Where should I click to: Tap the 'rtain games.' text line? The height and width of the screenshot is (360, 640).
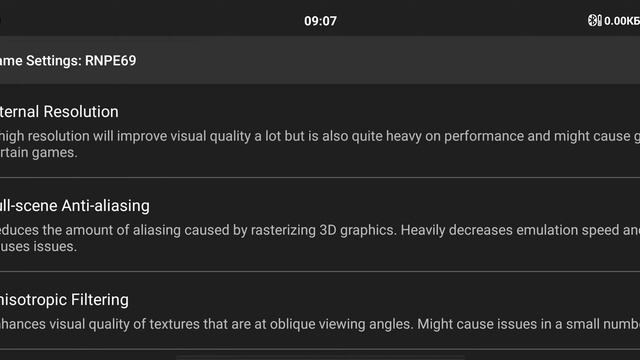click(39, 153)
